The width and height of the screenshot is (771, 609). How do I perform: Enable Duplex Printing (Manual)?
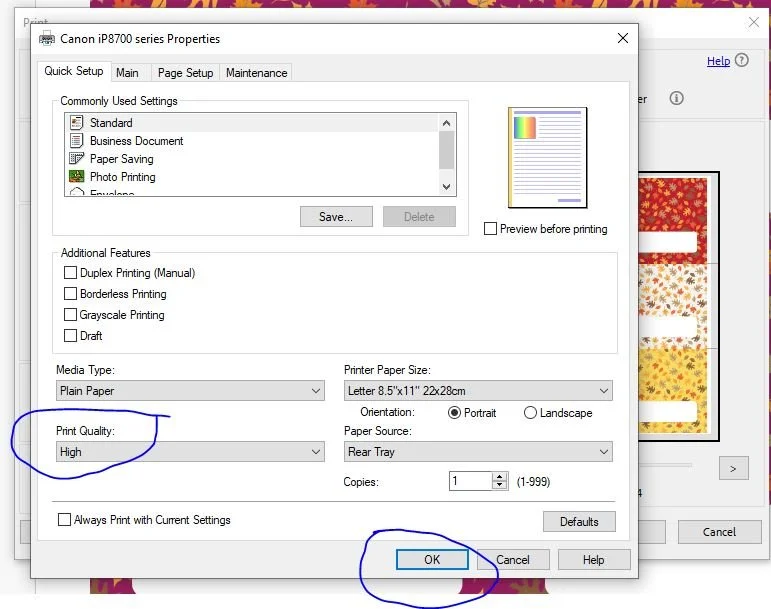70,273
